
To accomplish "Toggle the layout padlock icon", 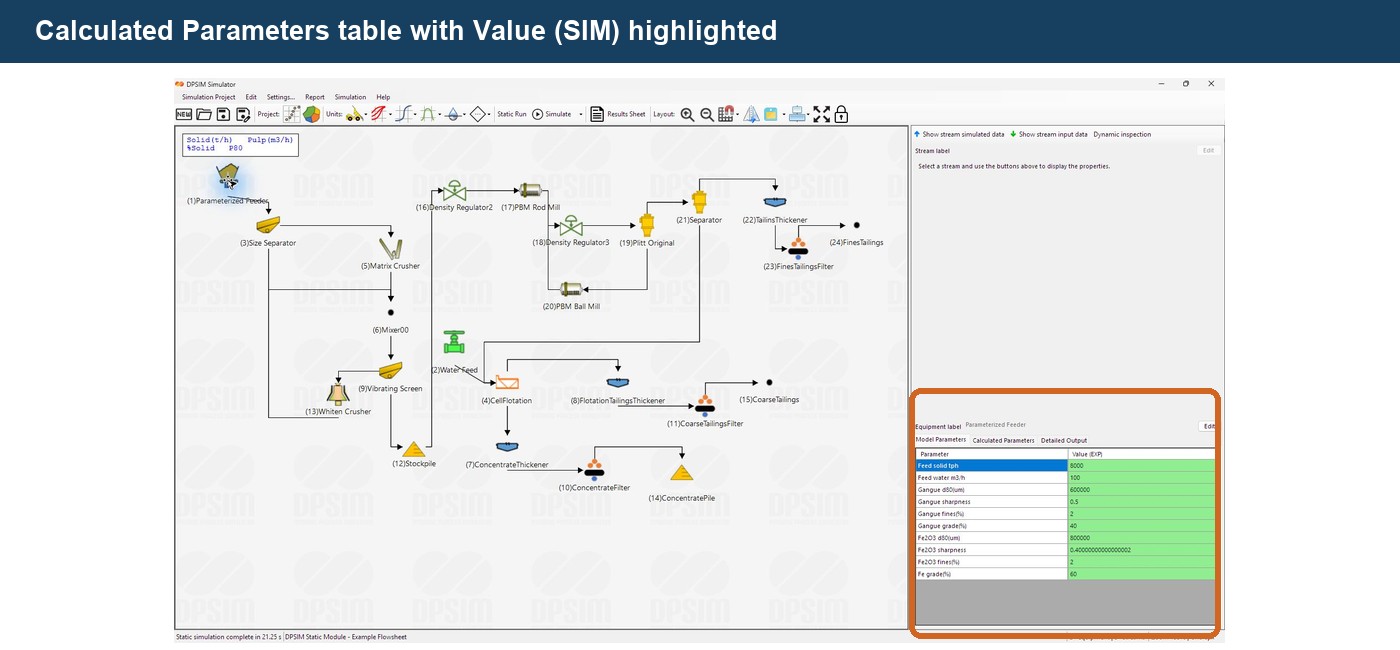I will pos(841,114).
